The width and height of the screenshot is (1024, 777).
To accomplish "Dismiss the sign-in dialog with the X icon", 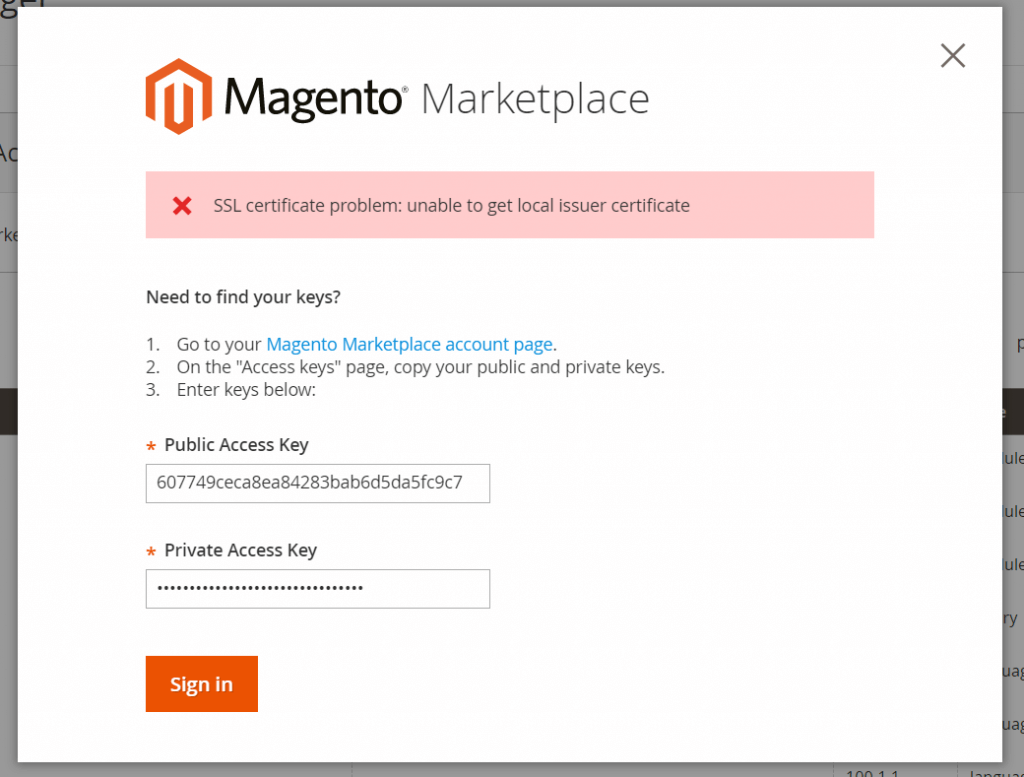I will pyautogui.click(x=952, y=56).
